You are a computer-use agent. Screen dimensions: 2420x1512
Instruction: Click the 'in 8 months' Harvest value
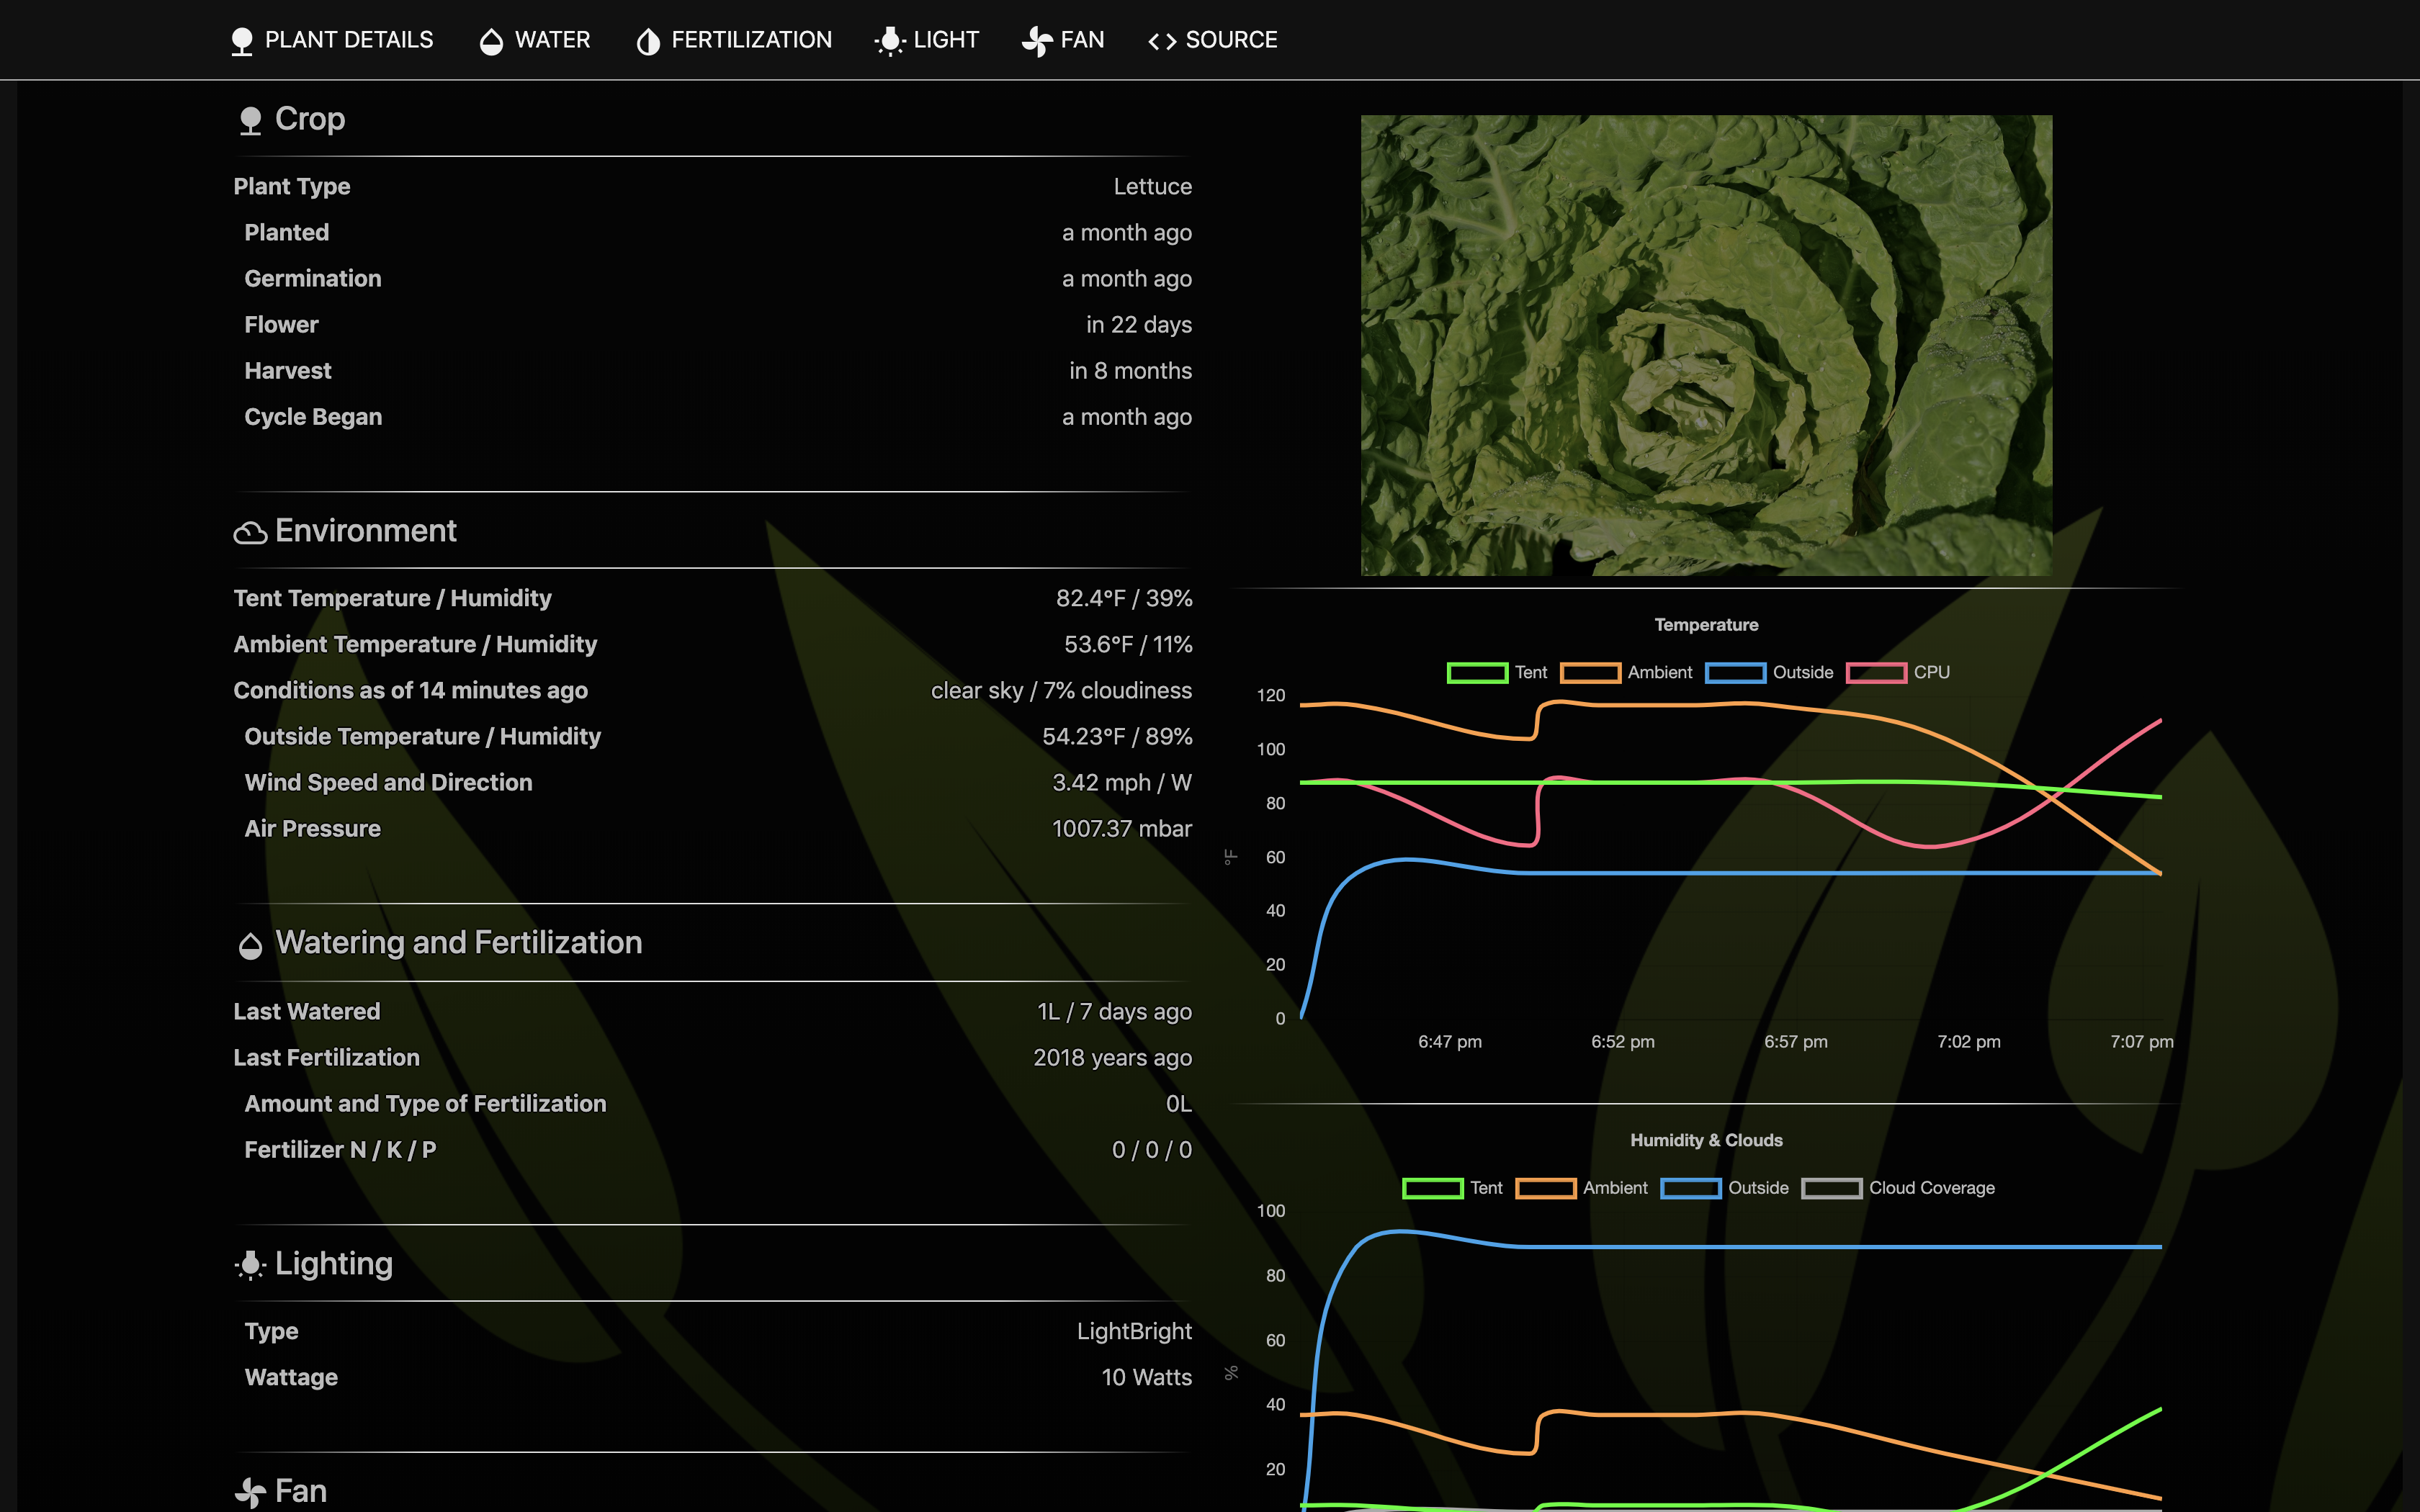pyautogui.click(x=1130, y=371)
